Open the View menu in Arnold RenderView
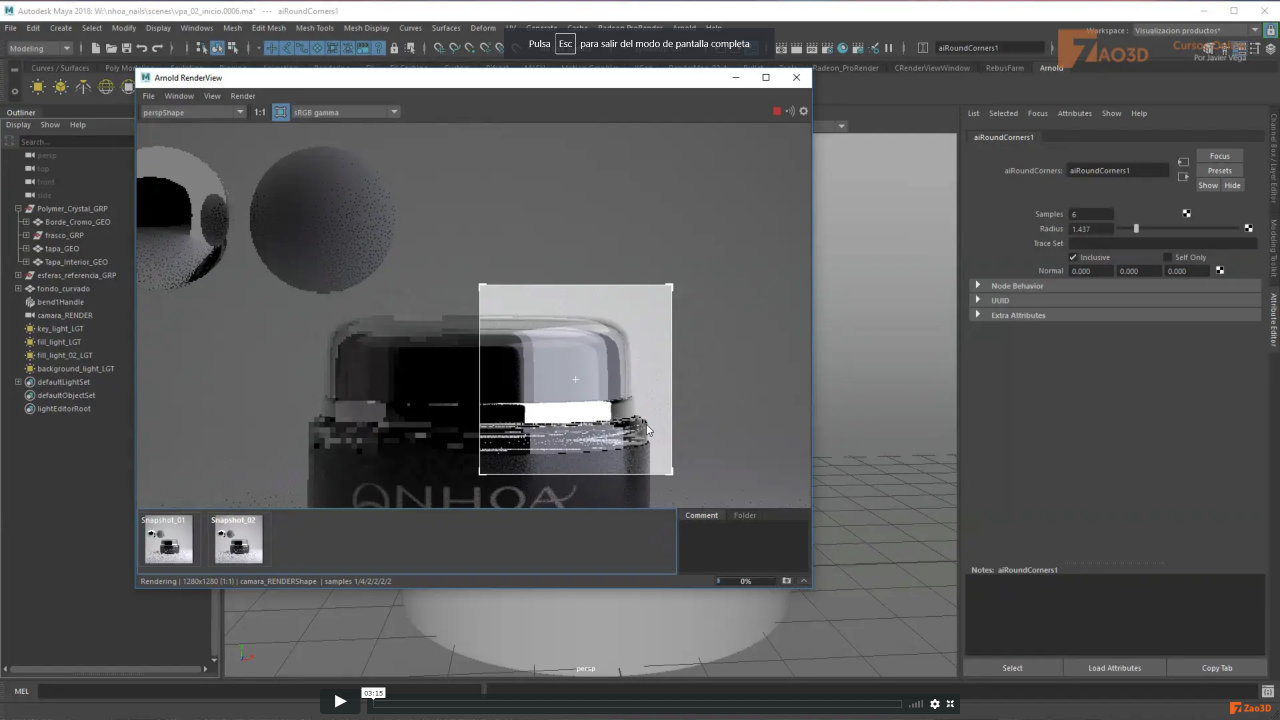1280x720 pixels. (212, 96)
